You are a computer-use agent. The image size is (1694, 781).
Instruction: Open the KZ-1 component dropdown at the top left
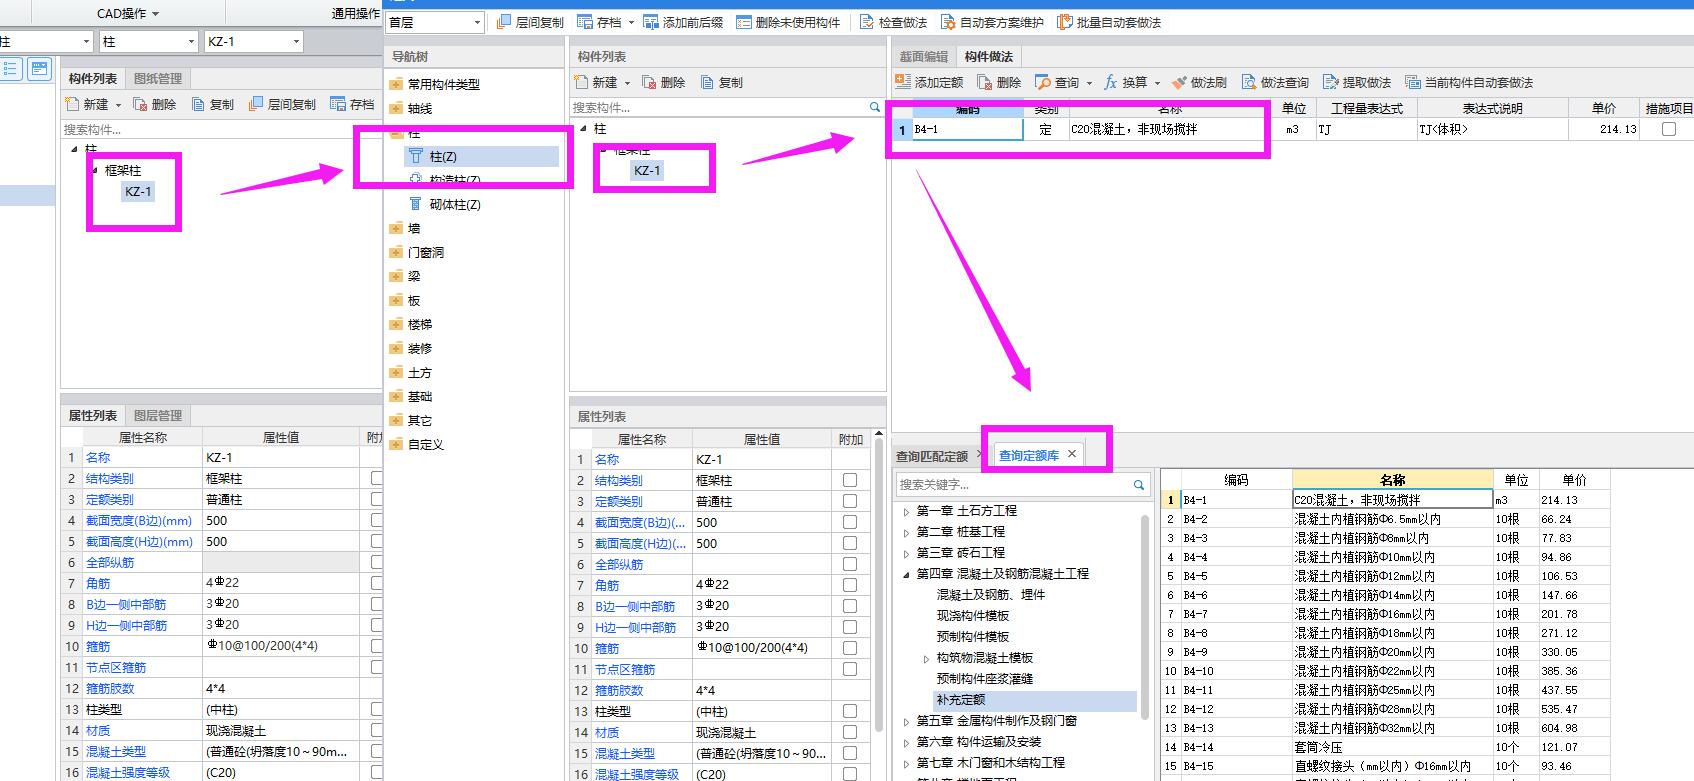click(253, 41)
